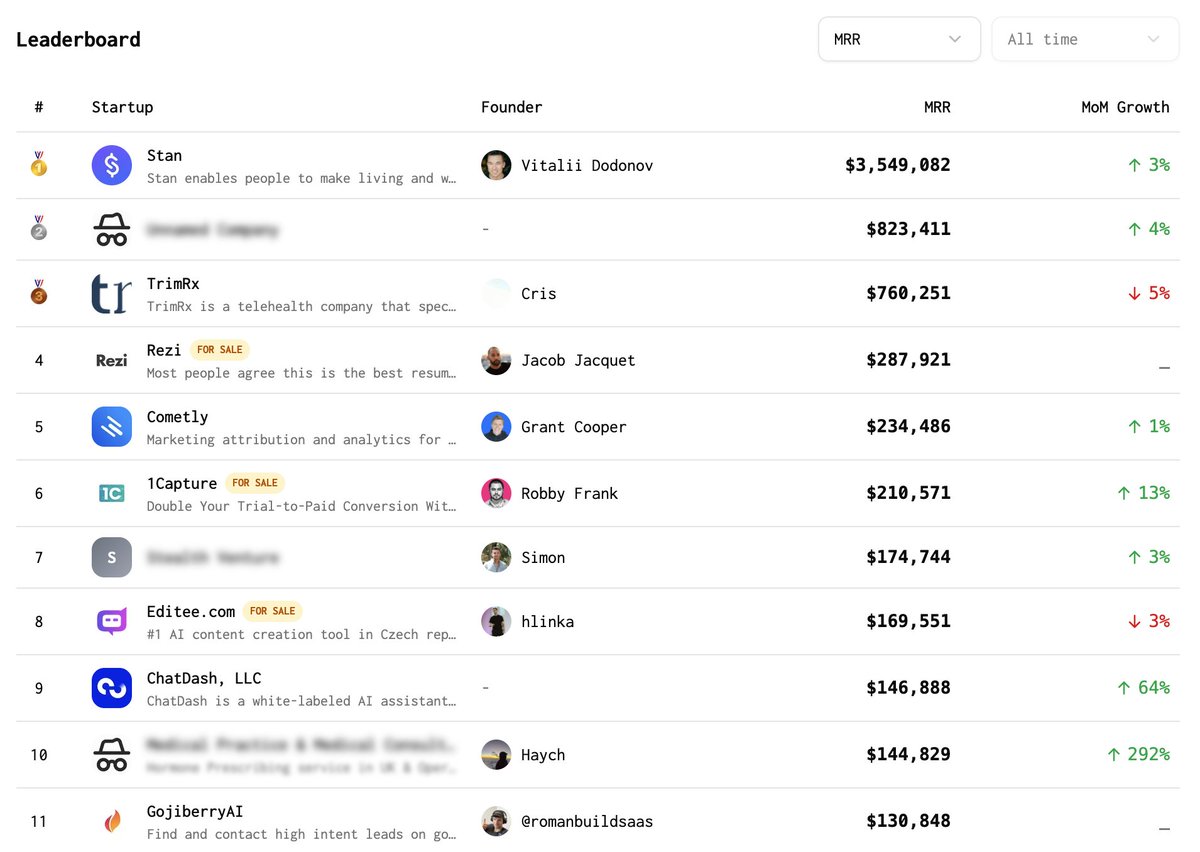Click the Rezi logo
Viewport: 1200px width, 852px height.
112,360
